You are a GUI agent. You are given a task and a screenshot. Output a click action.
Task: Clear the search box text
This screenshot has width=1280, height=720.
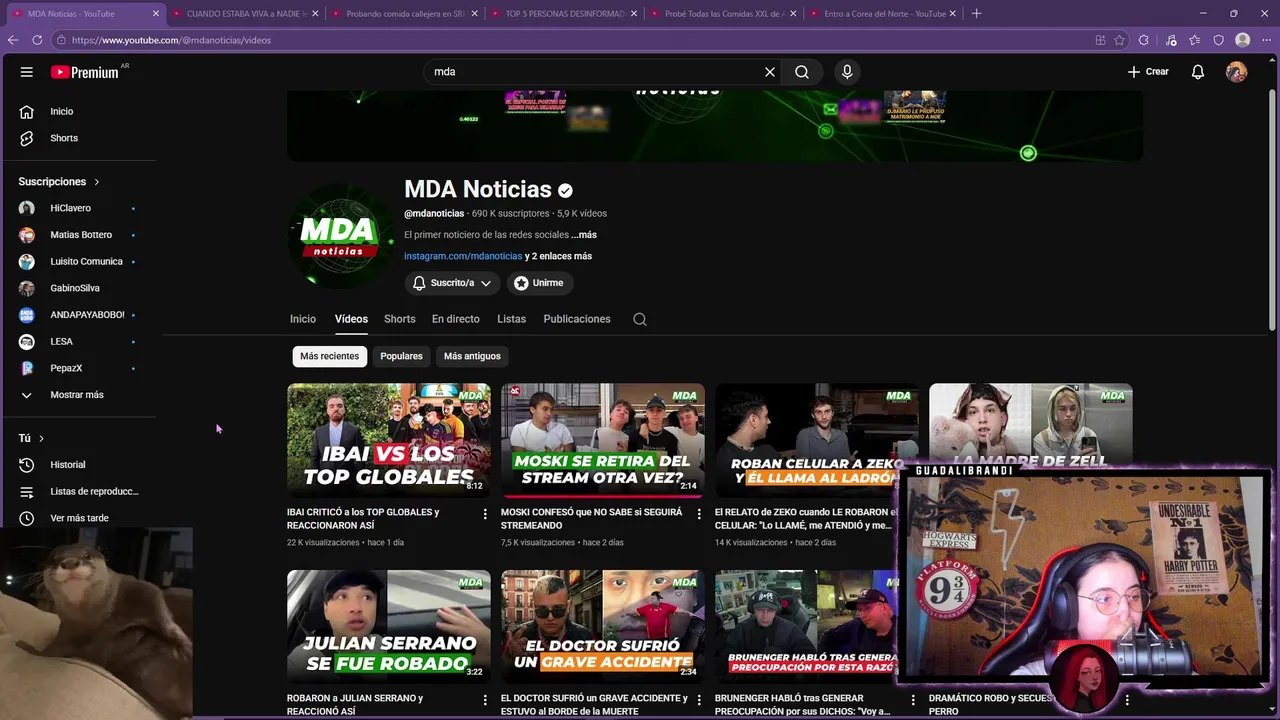pyautogui.click(x=770, y=72)
